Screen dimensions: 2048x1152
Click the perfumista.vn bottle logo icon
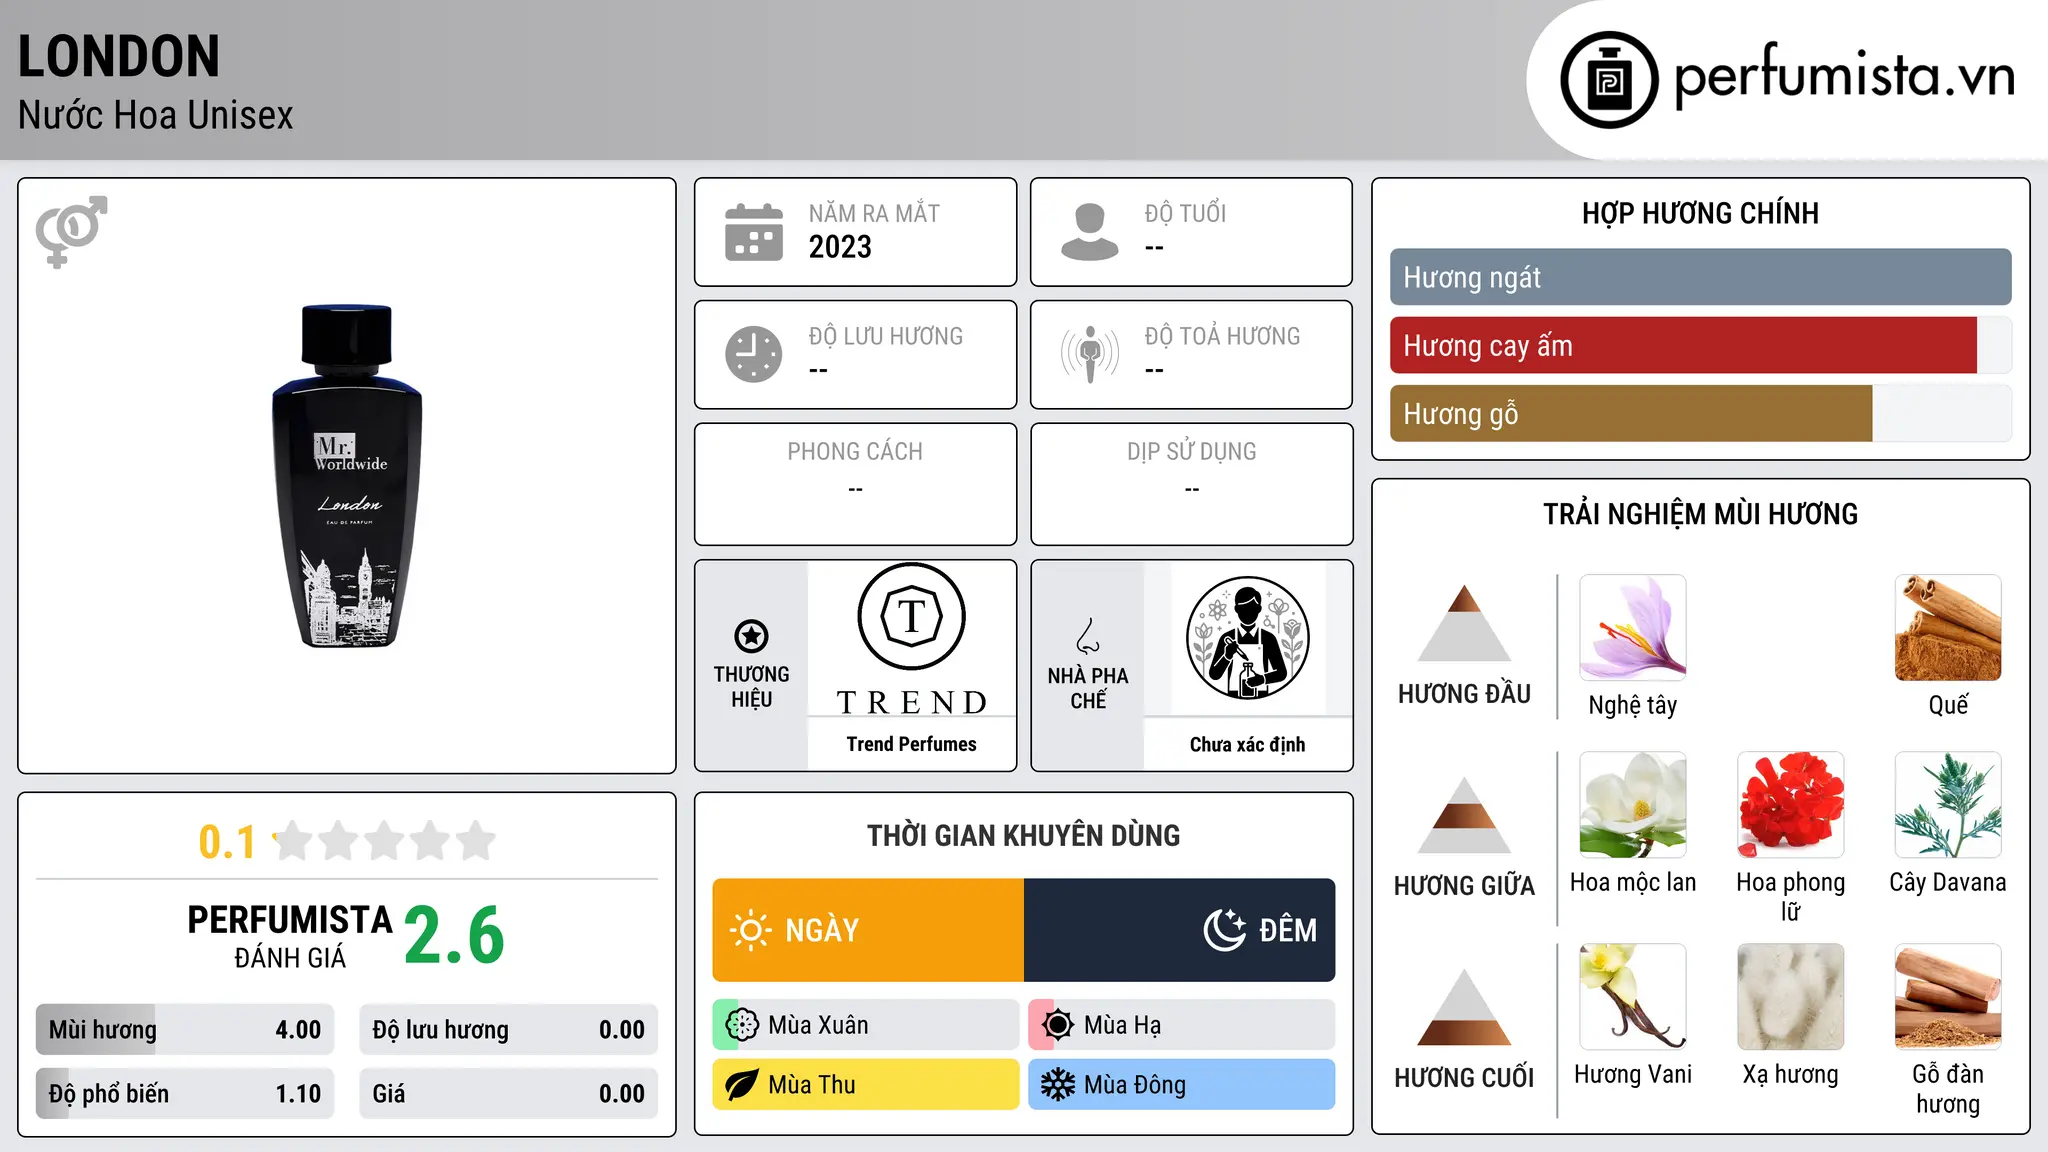click(1609, 79)
